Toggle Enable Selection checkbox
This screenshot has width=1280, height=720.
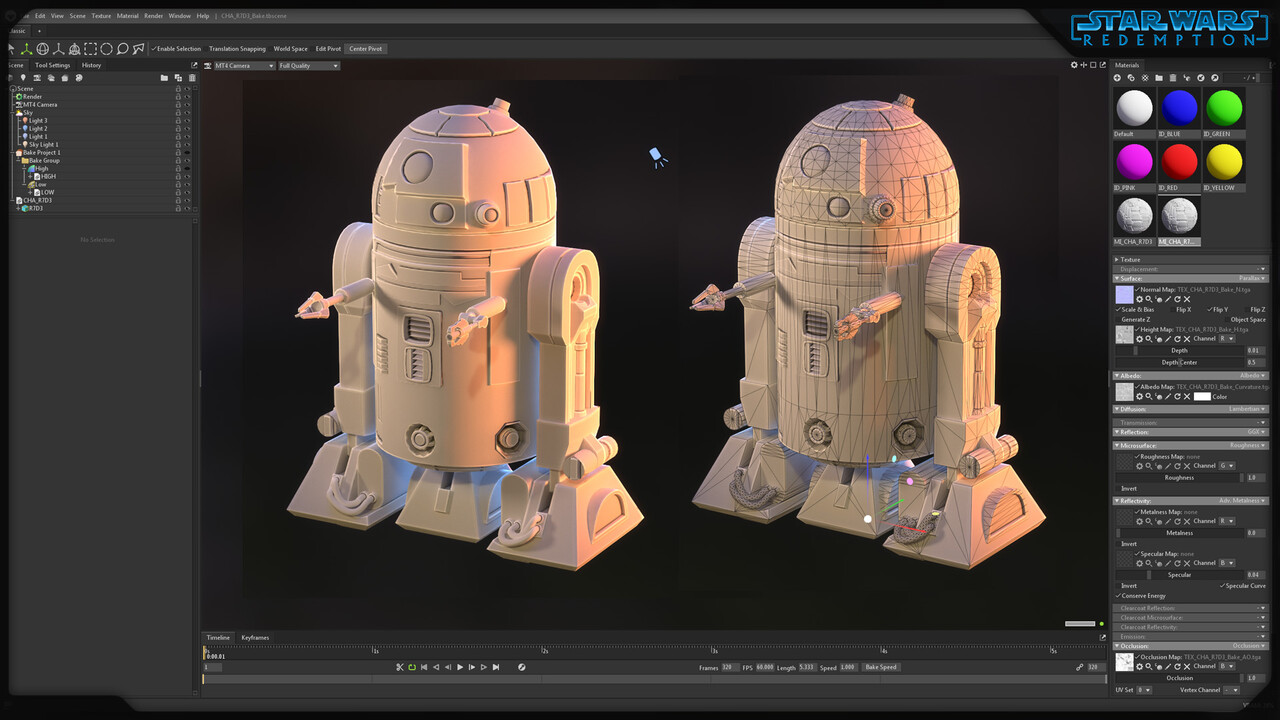[176, 49]
